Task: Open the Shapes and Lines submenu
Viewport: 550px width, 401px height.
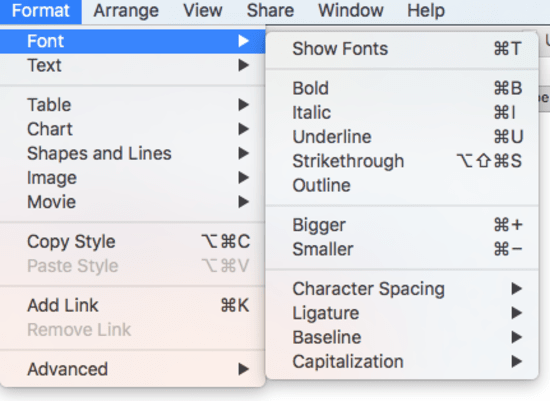Action: tap(133, 153)
